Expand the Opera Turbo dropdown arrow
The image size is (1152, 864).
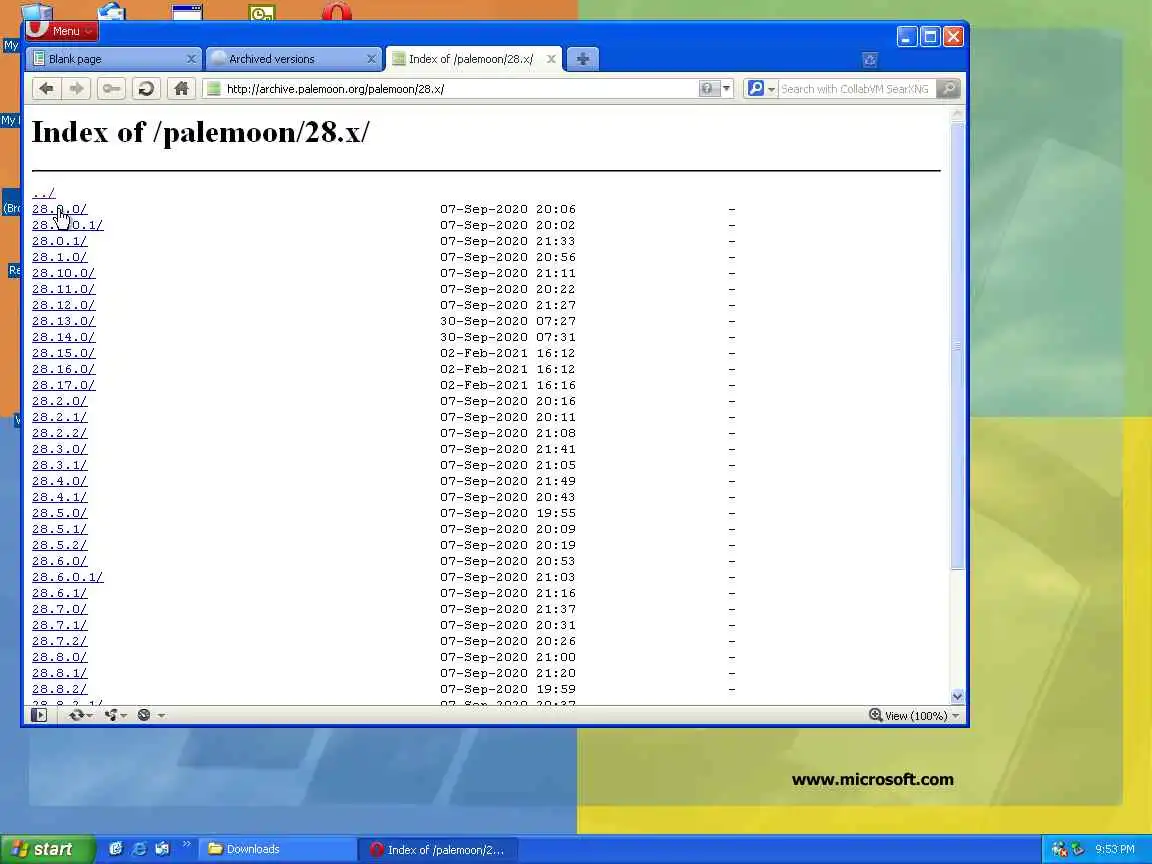point(161,716)
